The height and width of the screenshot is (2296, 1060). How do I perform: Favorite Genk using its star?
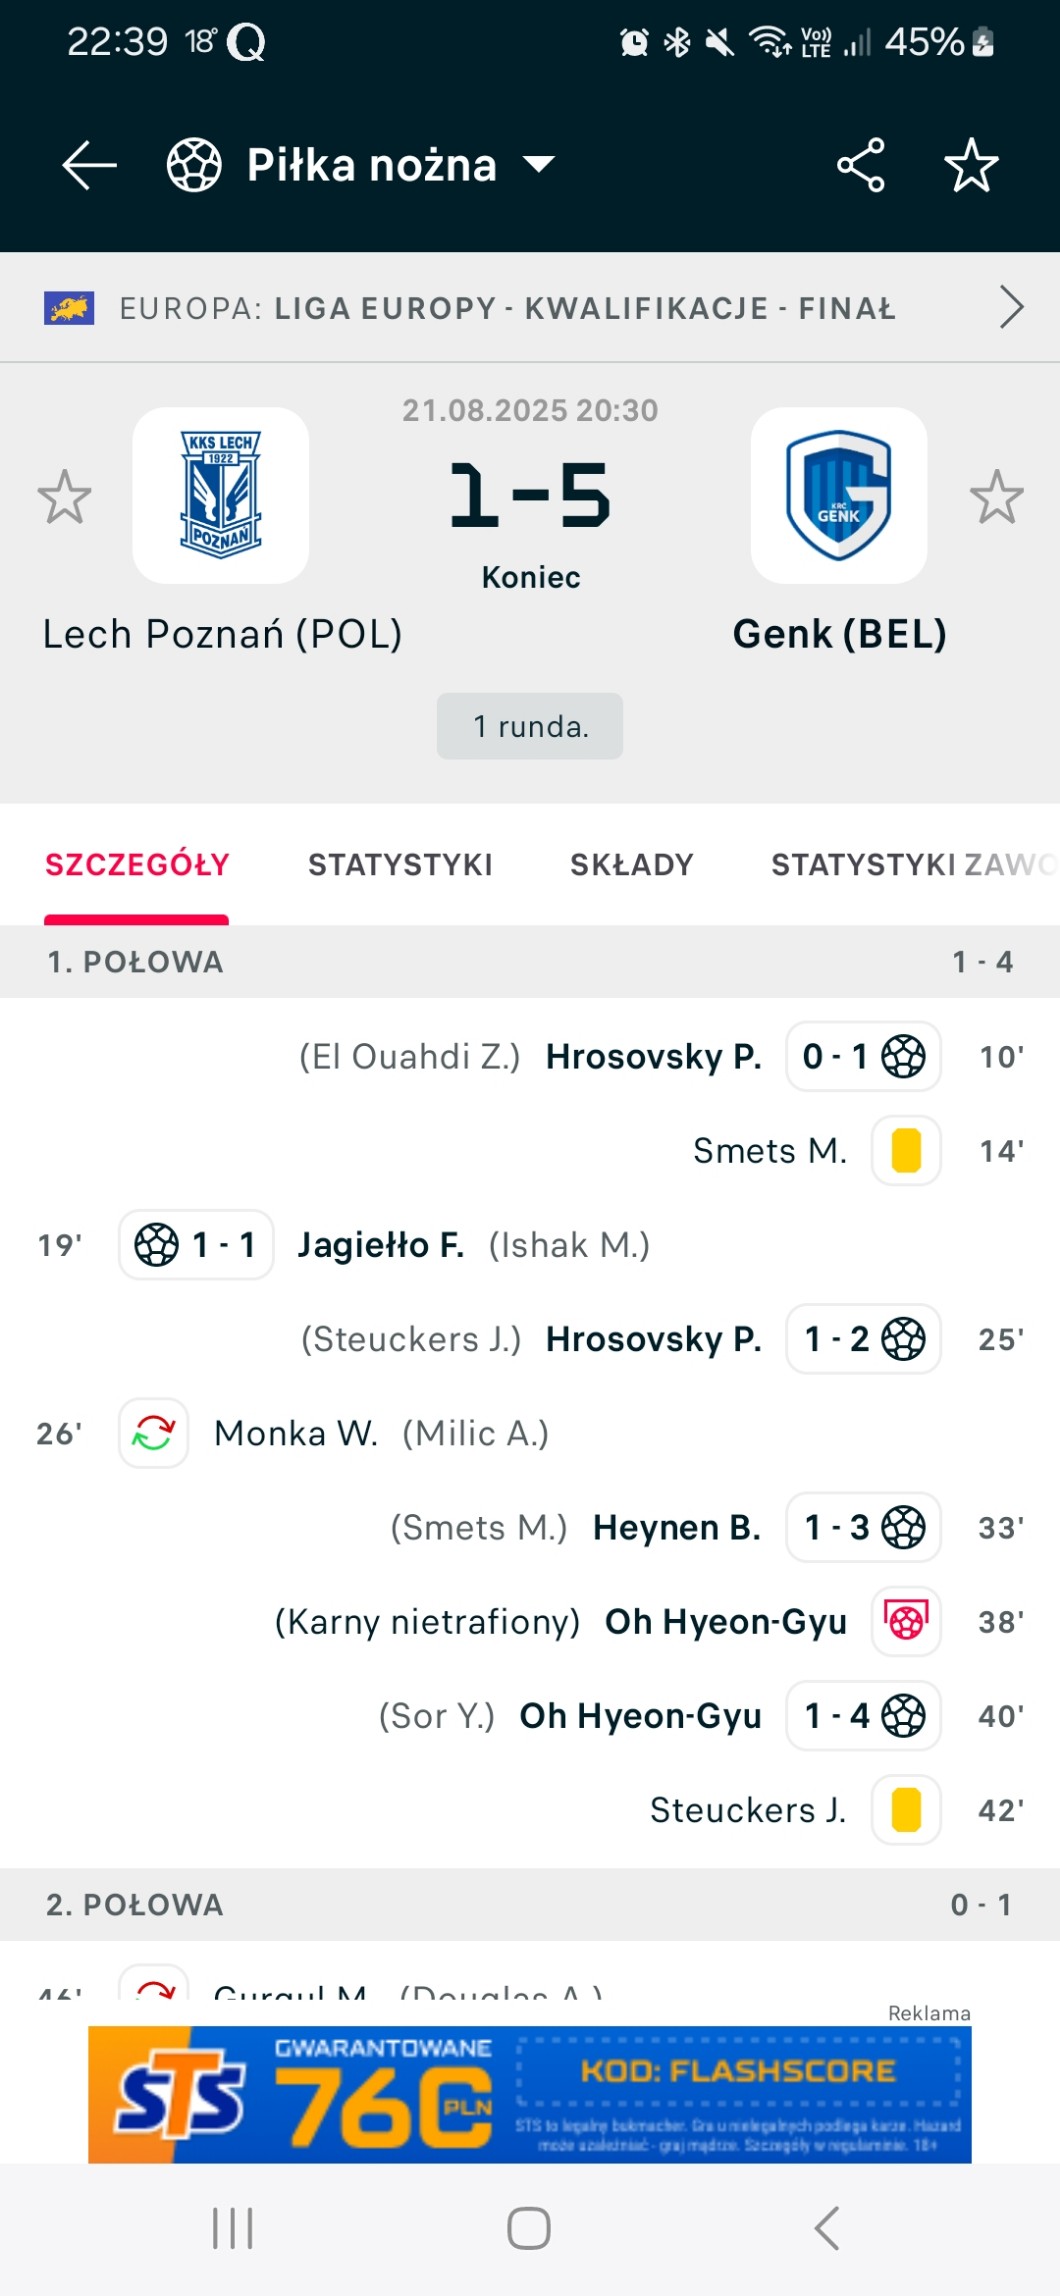click(996, 497)
